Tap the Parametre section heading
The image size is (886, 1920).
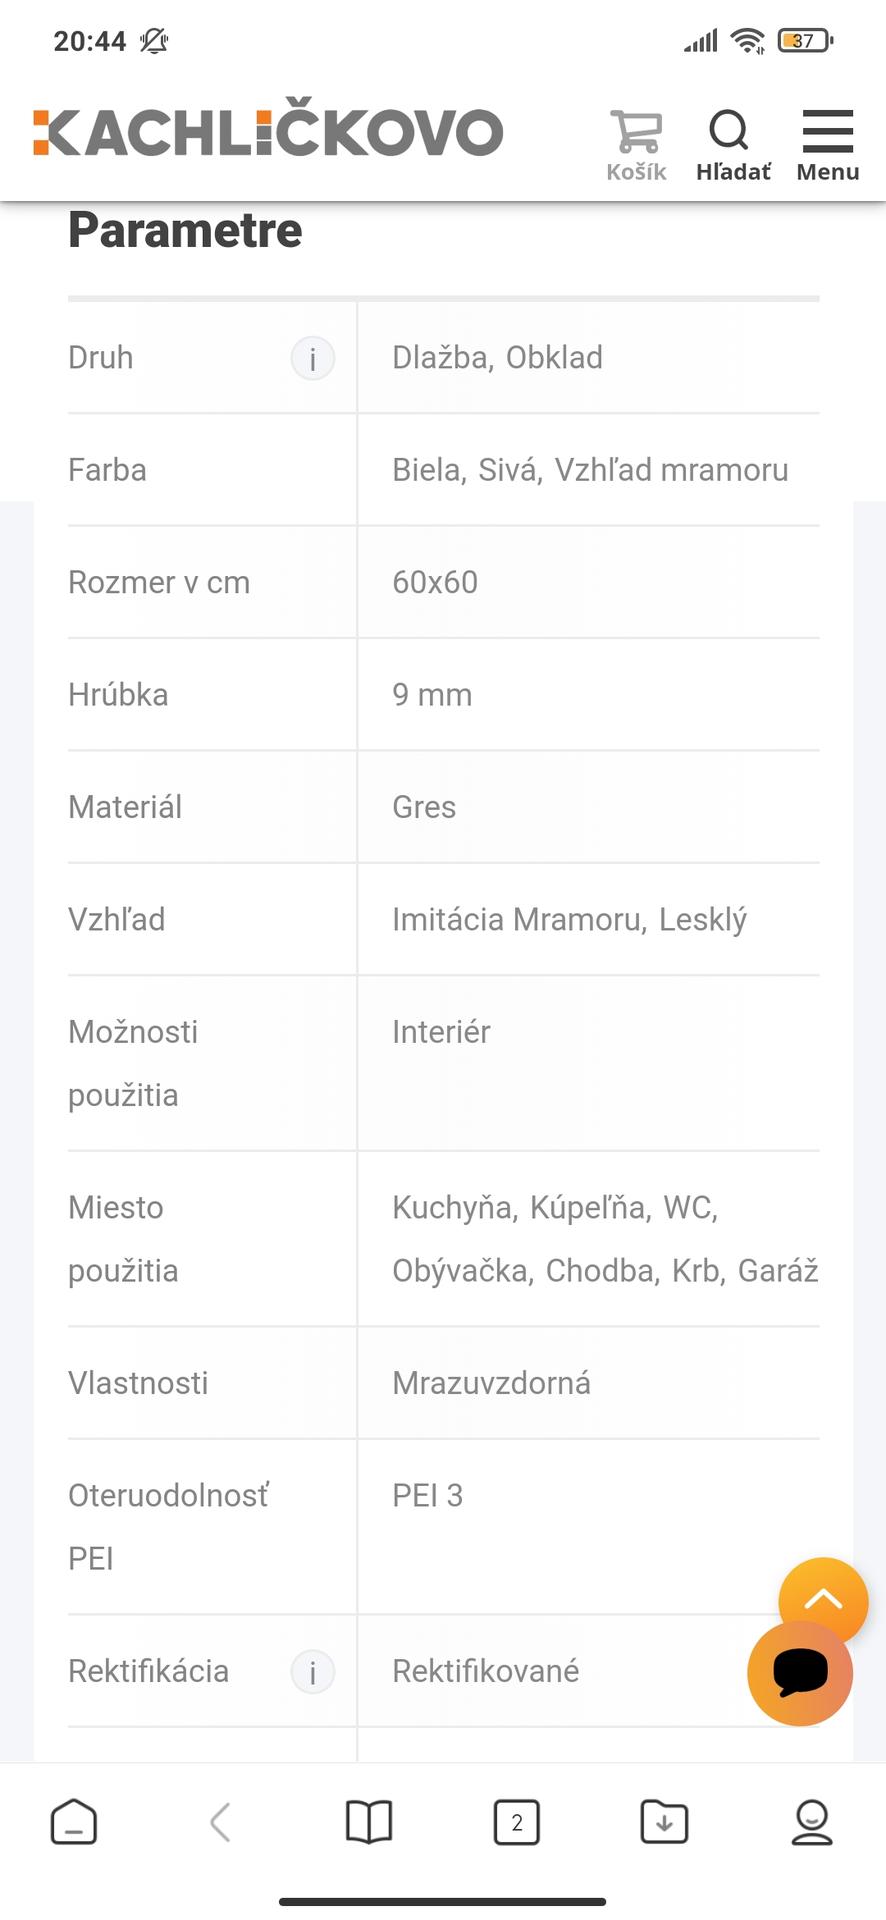coord(185,231)
